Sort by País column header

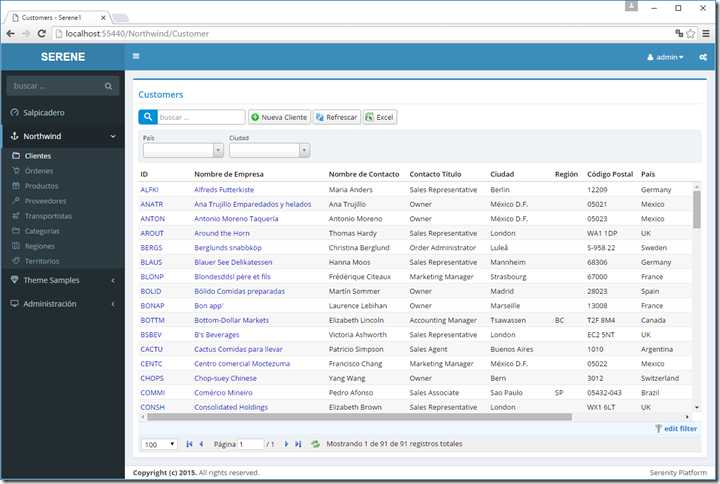(648, 174)
